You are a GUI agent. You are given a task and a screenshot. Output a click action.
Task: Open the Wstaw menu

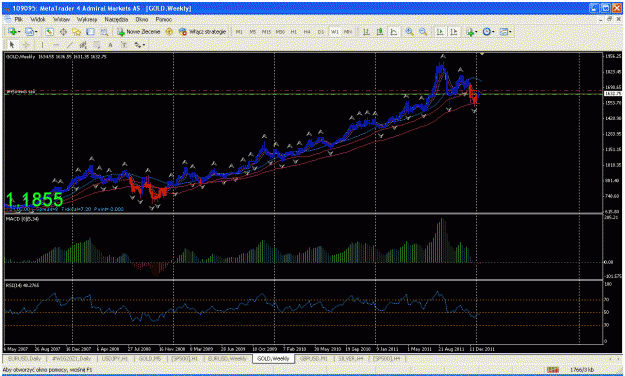pyautogui.click(x=61, y=19)
